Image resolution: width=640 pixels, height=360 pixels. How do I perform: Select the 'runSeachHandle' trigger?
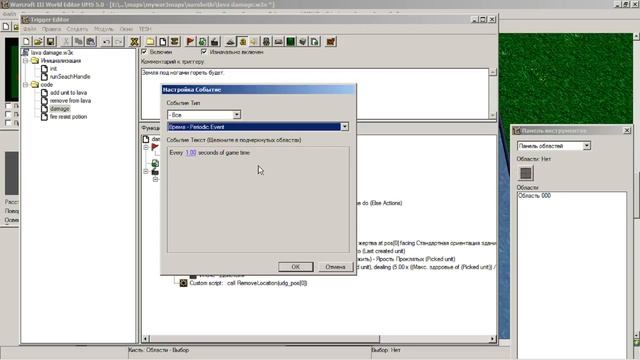click(70, 77)
